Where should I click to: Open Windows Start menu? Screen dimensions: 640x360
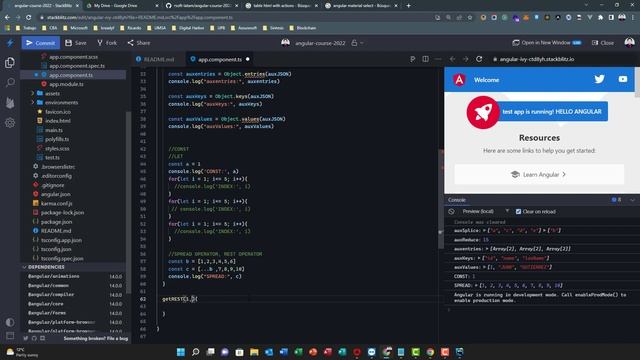tap(181, 352)
